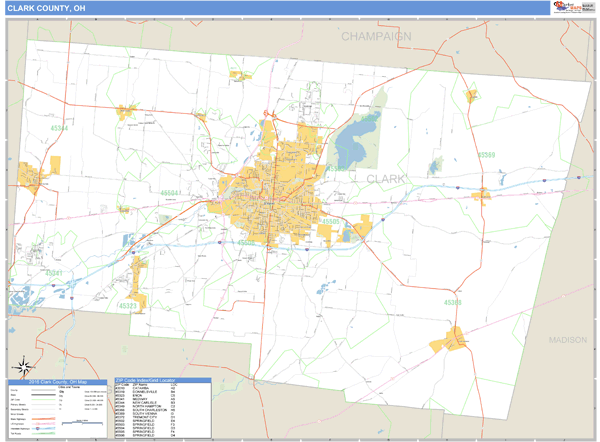Click the gray logo at far top right
600x442 pixels.
point(588,8)
